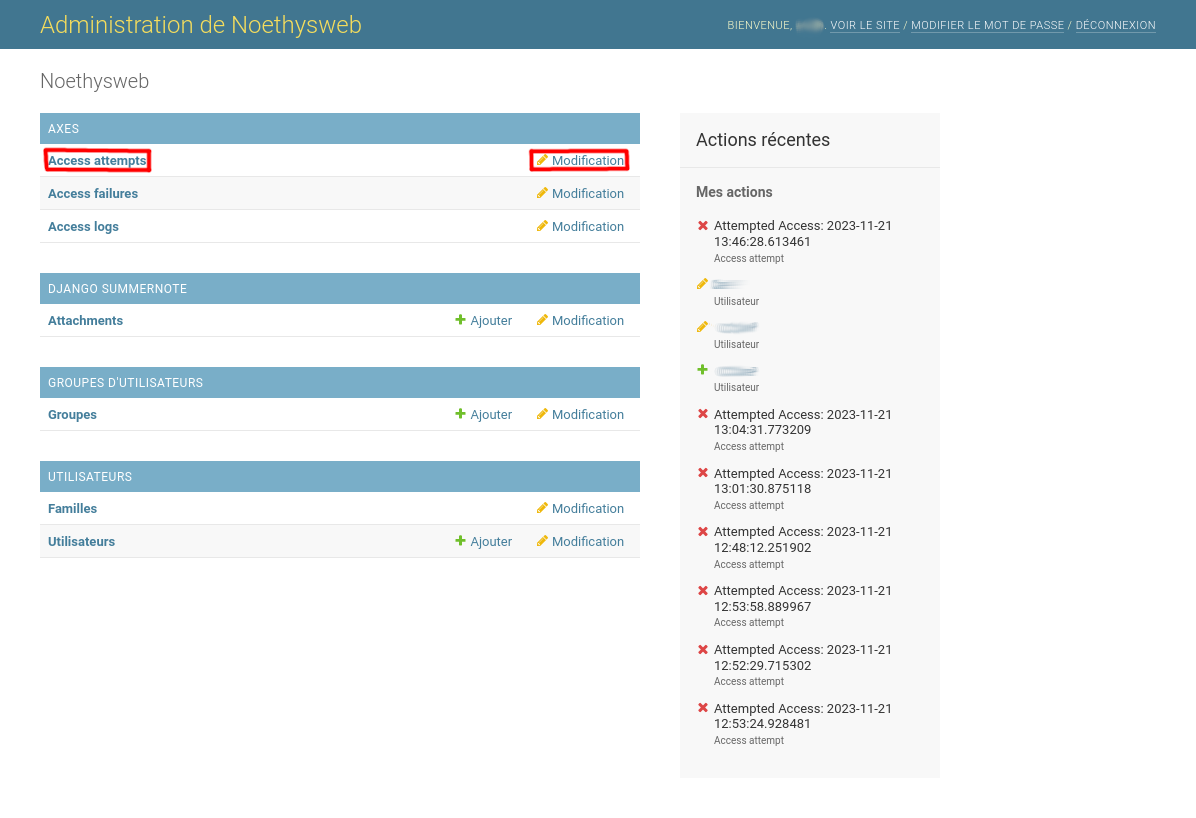Screen dimensions: 1196x818
Task: Open the Access attempts model
Action: [97, 160]
